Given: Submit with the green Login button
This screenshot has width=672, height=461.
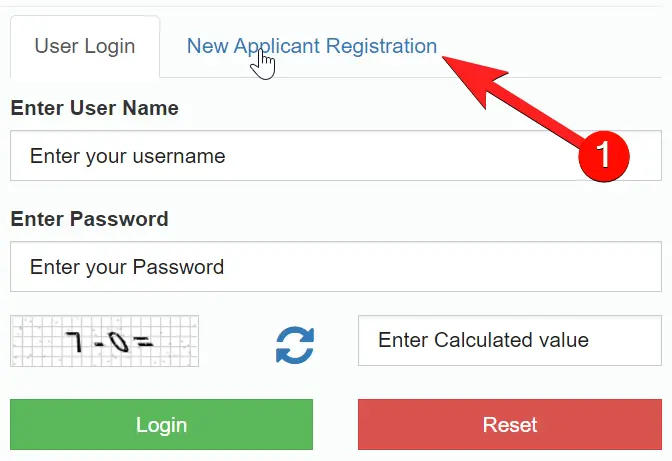Looking at the screenshot, I should coord(162,425).
